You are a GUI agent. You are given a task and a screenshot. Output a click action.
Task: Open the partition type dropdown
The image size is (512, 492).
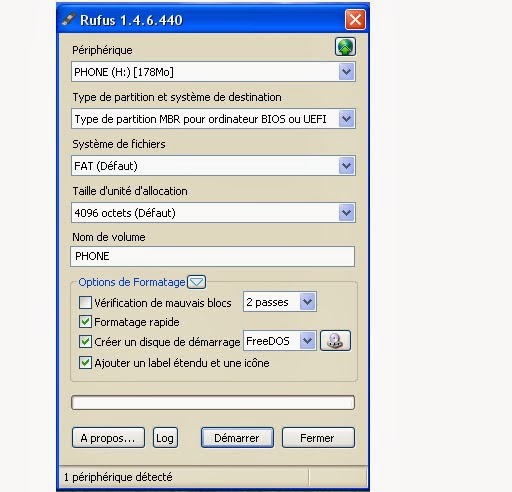tap(213, 119)
